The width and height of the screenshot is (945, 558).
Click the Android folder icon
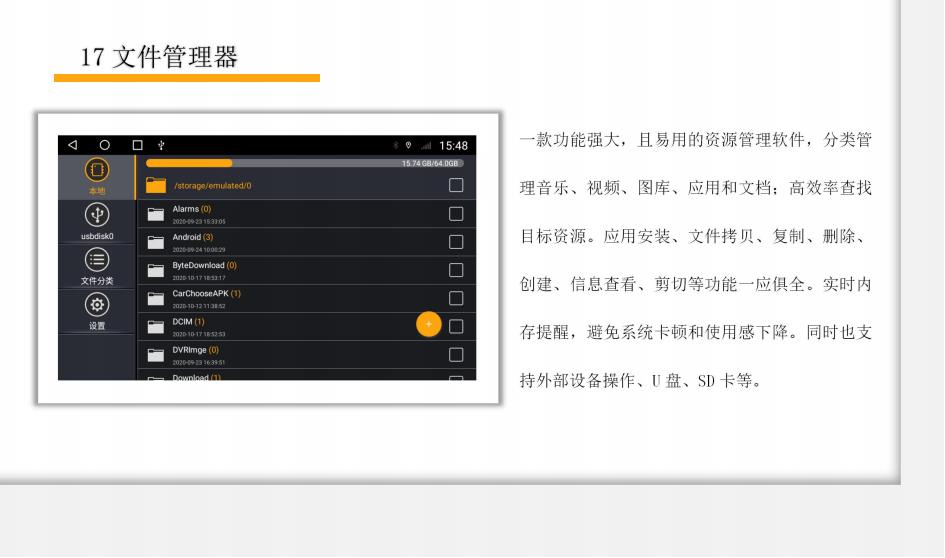click(156, 242)
